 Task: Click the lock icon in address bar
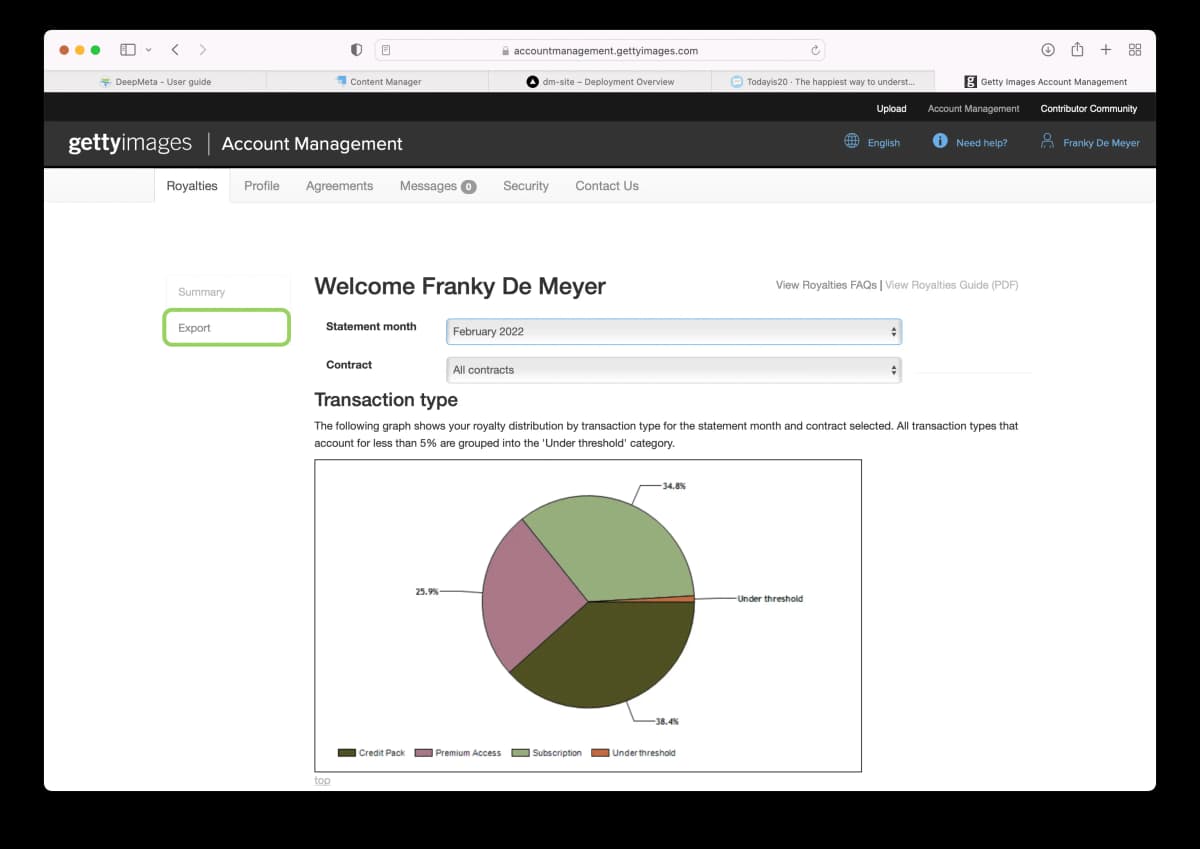click(505, 50)
